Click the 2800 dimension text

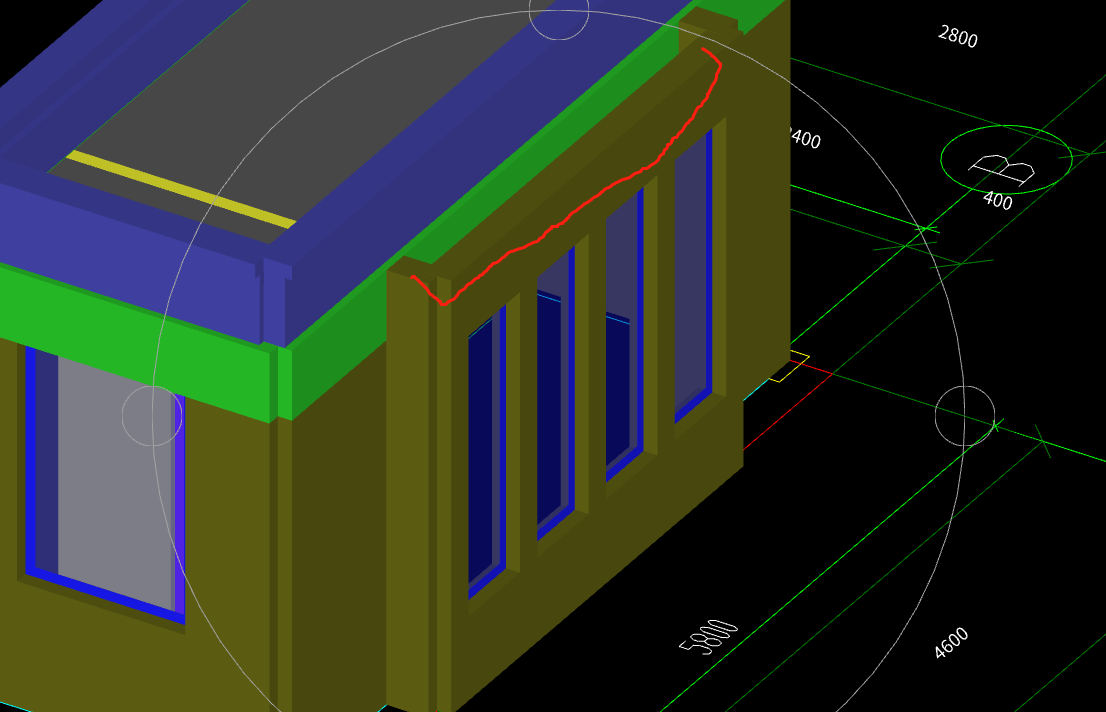(x=958, y=36)
